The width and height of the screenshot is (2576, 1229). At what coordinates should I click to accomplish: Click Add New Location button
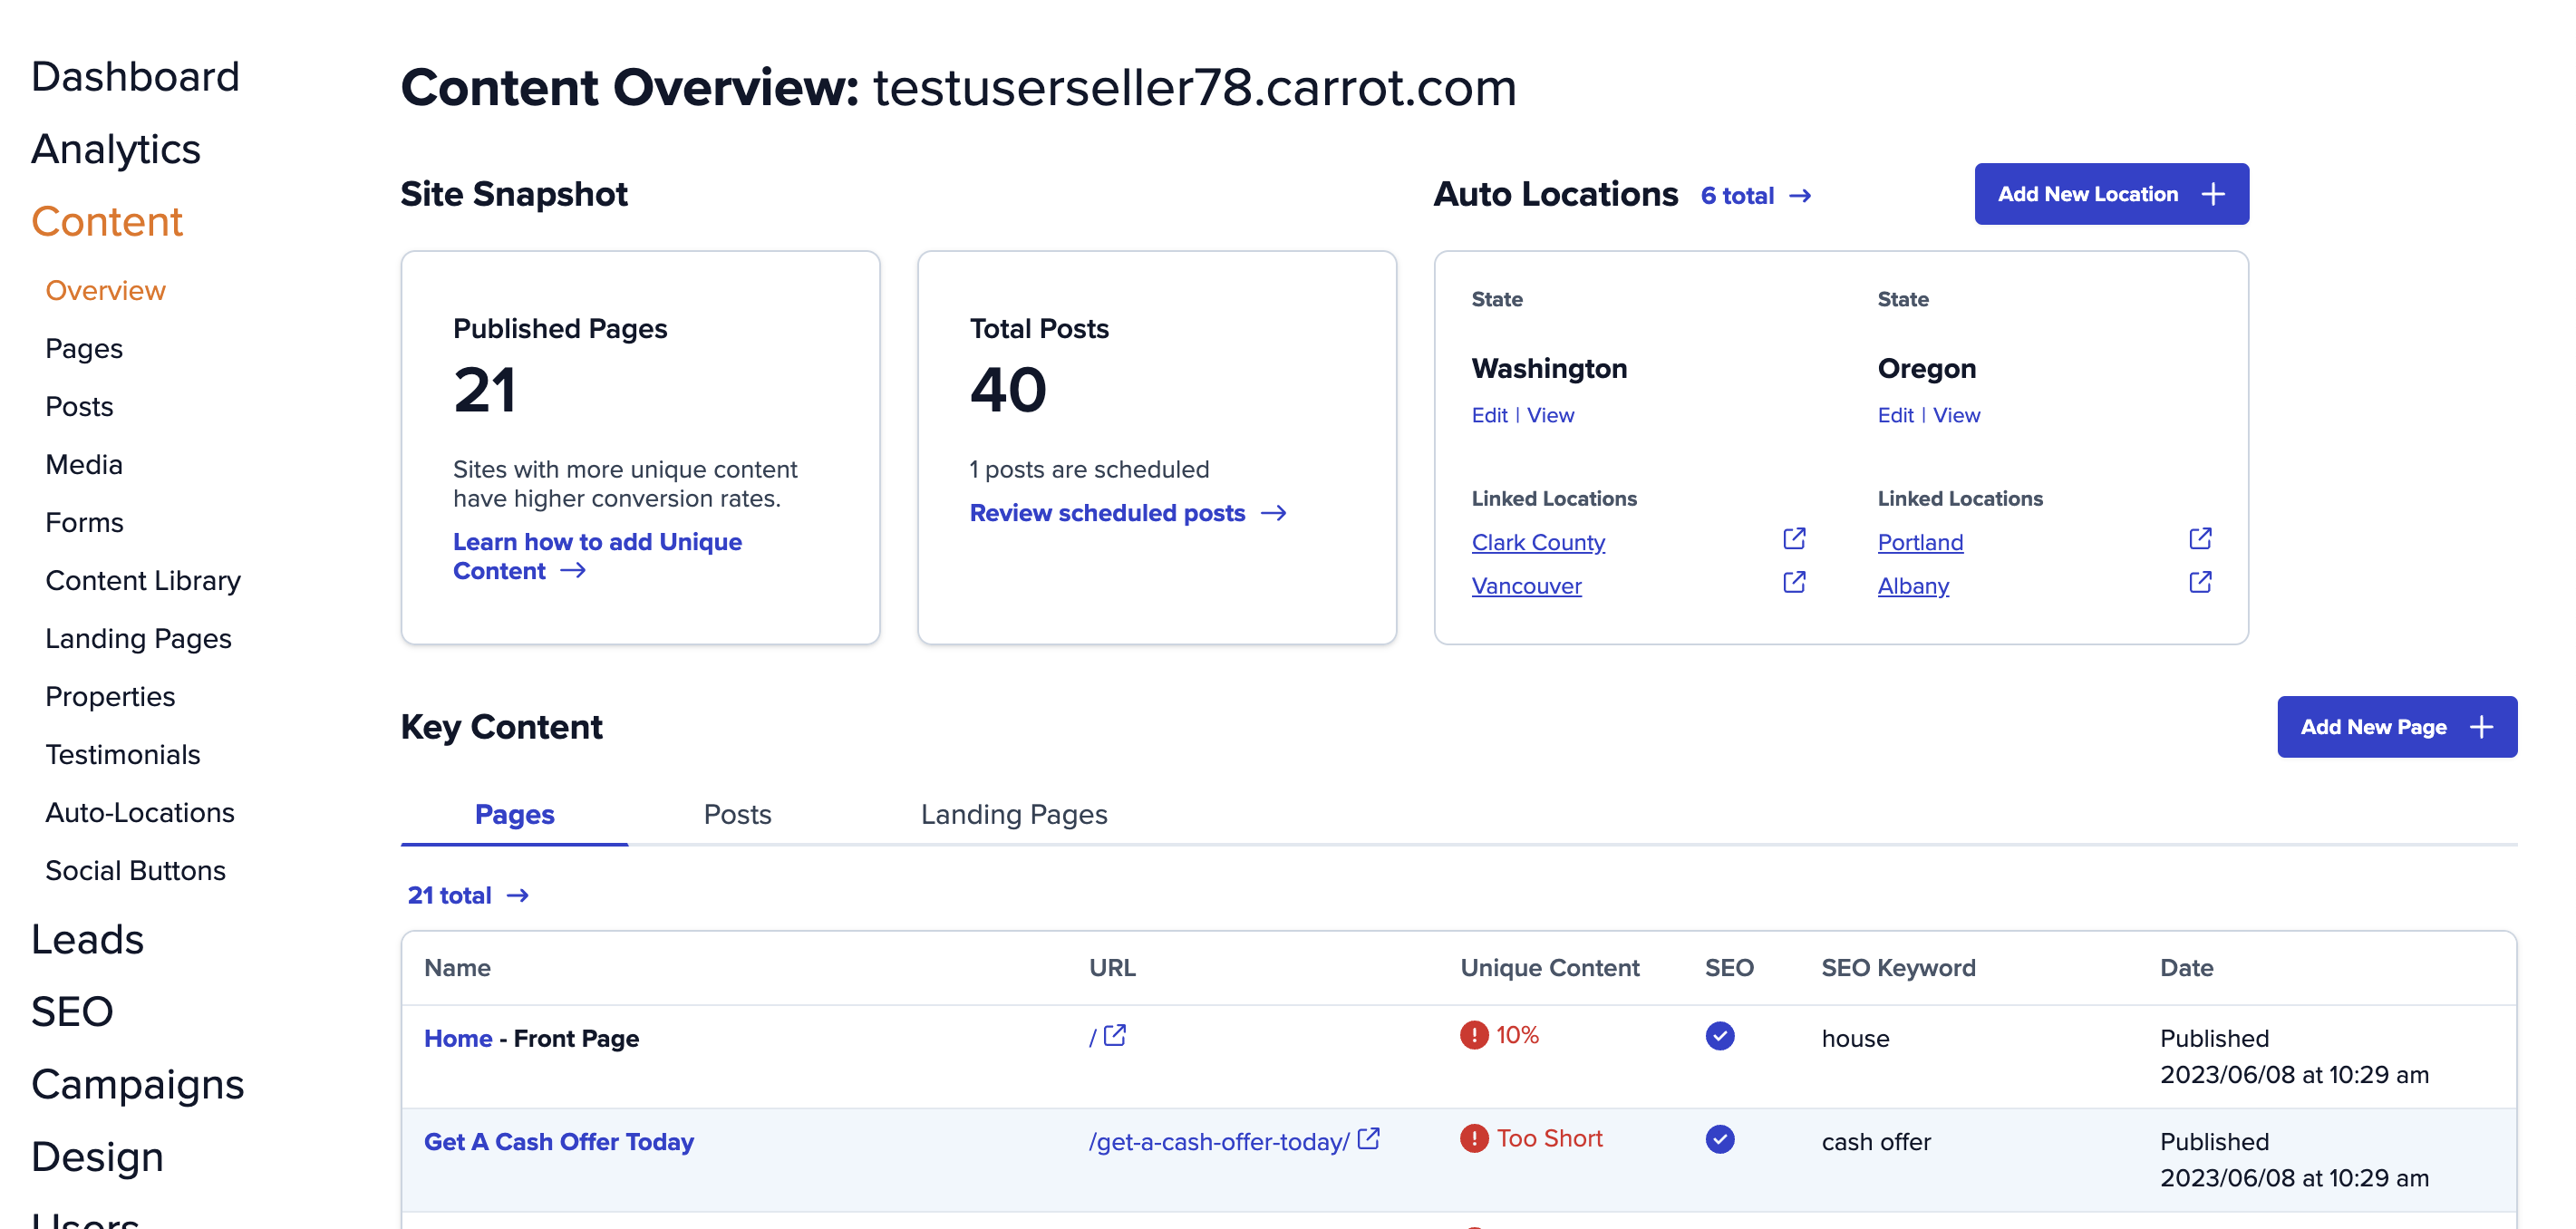(x=2111, y=194)
